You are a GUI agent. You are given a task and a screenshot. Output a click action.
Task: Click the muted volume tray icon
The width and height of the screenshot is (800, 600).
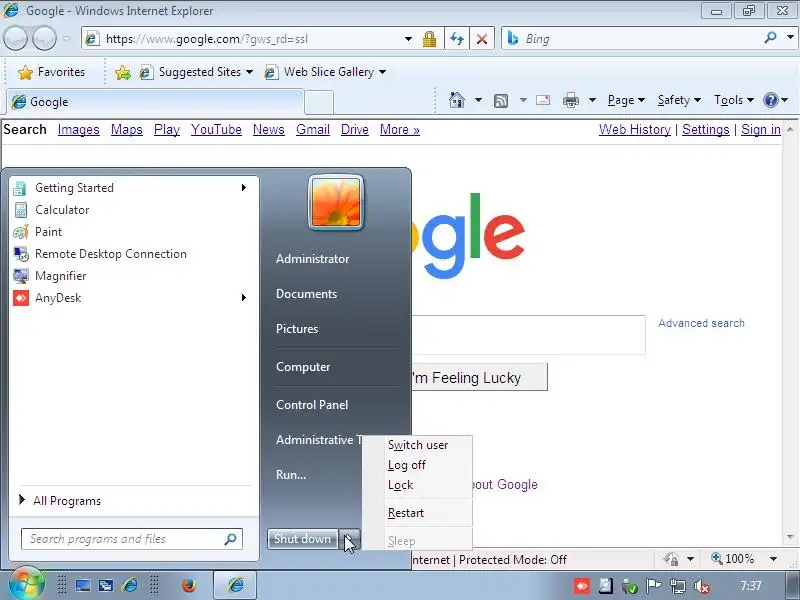[x=702, y=587]
